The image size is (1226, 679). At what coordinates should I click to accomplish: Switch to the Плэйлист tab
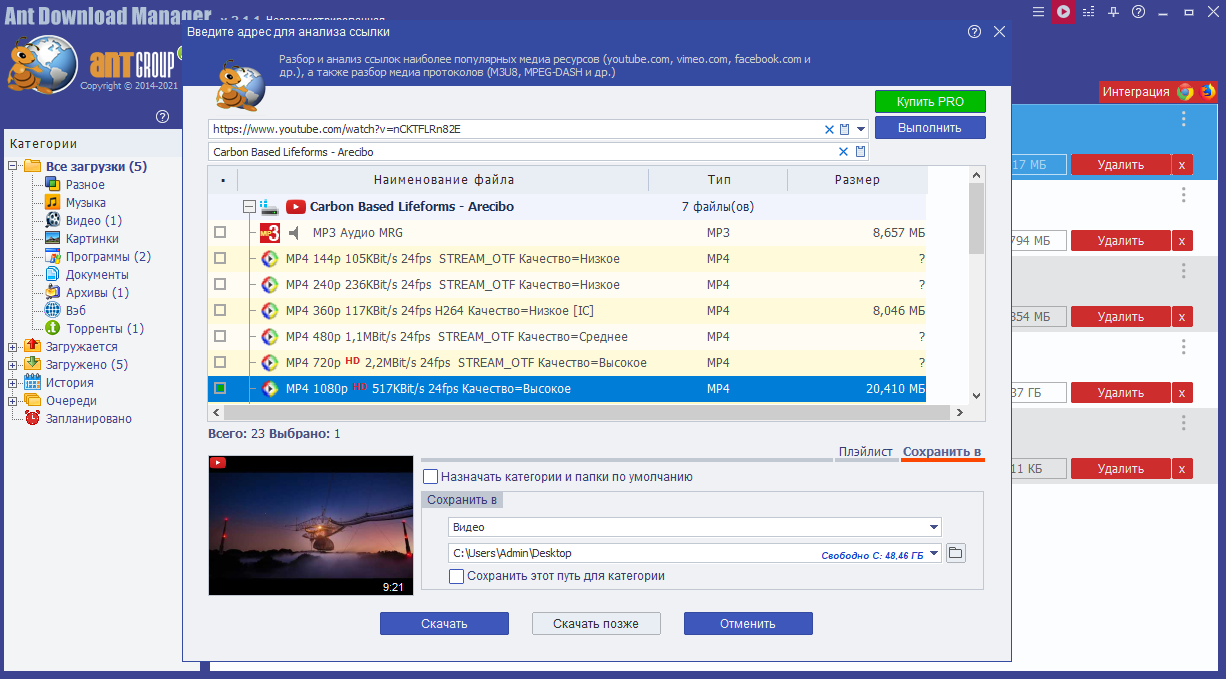click(866, 452)
